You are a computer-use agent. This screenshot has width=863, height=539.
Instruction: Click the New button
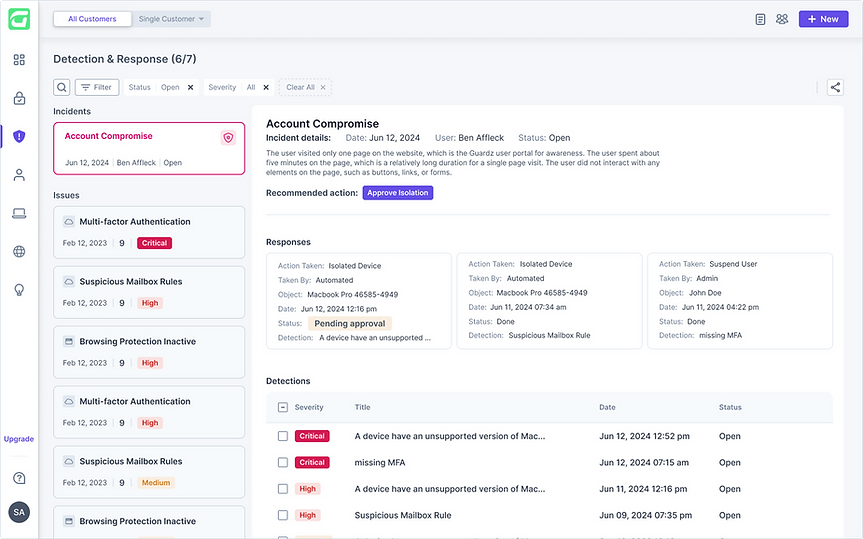tap(823, 19)
